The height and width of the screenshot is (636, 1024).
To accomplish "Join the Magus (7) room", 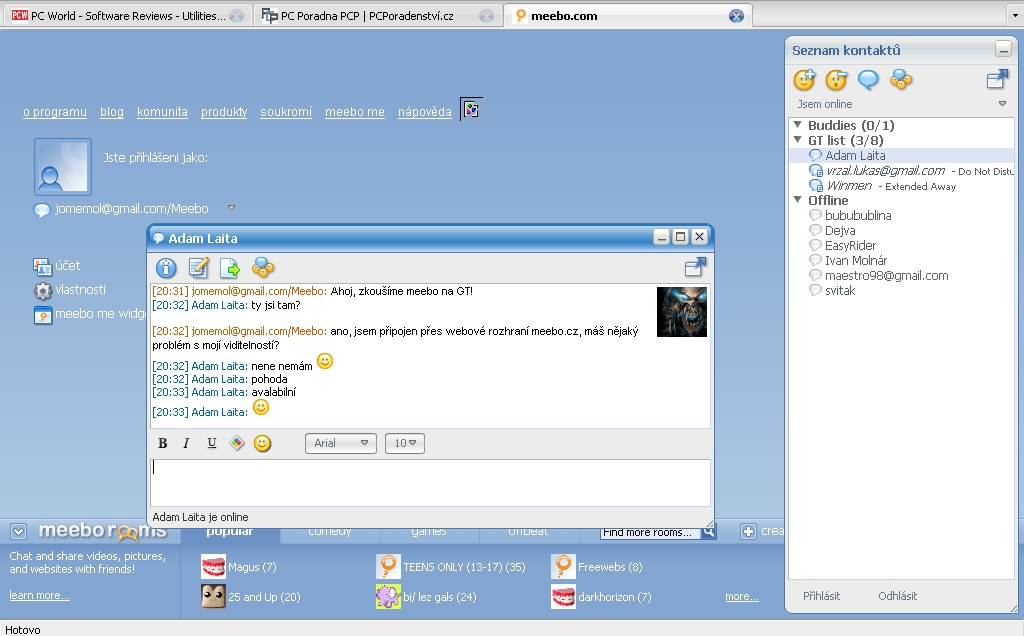I will (x=239, y=567).
